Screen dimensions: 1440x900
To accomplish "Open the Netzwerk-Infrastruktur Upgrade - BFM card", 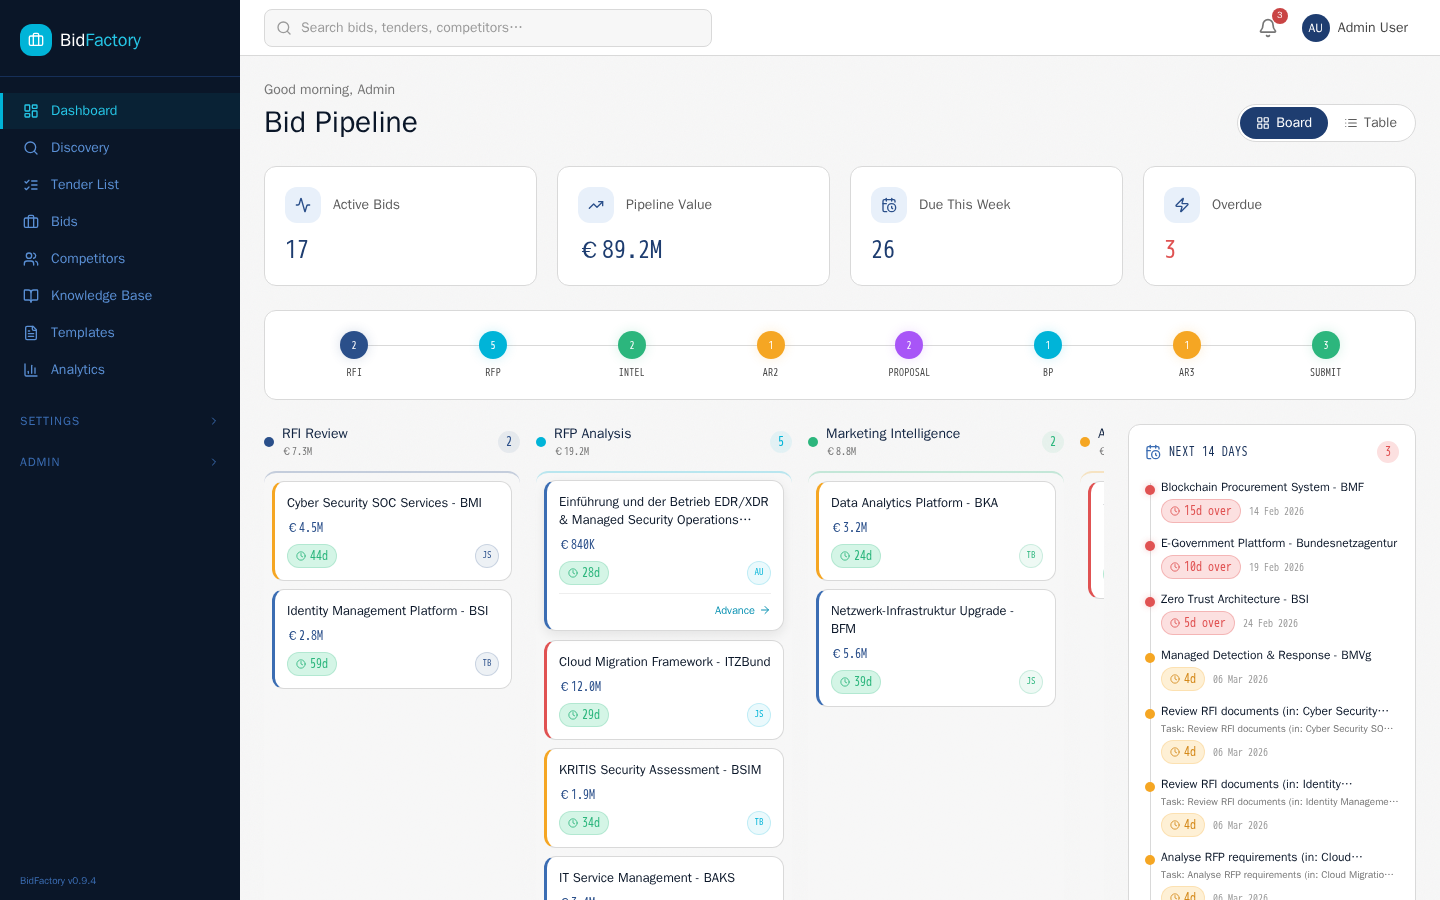I will [x=936, y=648].
